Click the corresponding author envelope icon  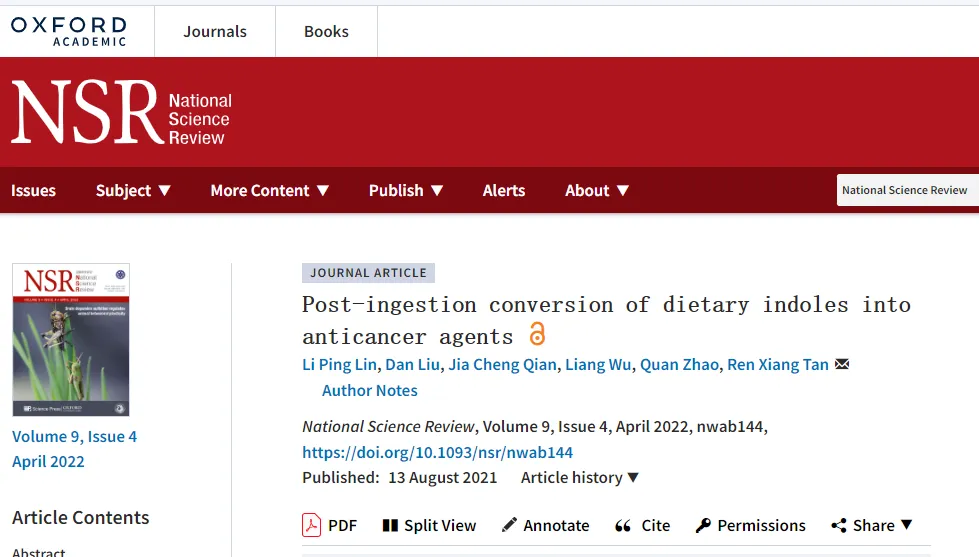pos(842,364)
